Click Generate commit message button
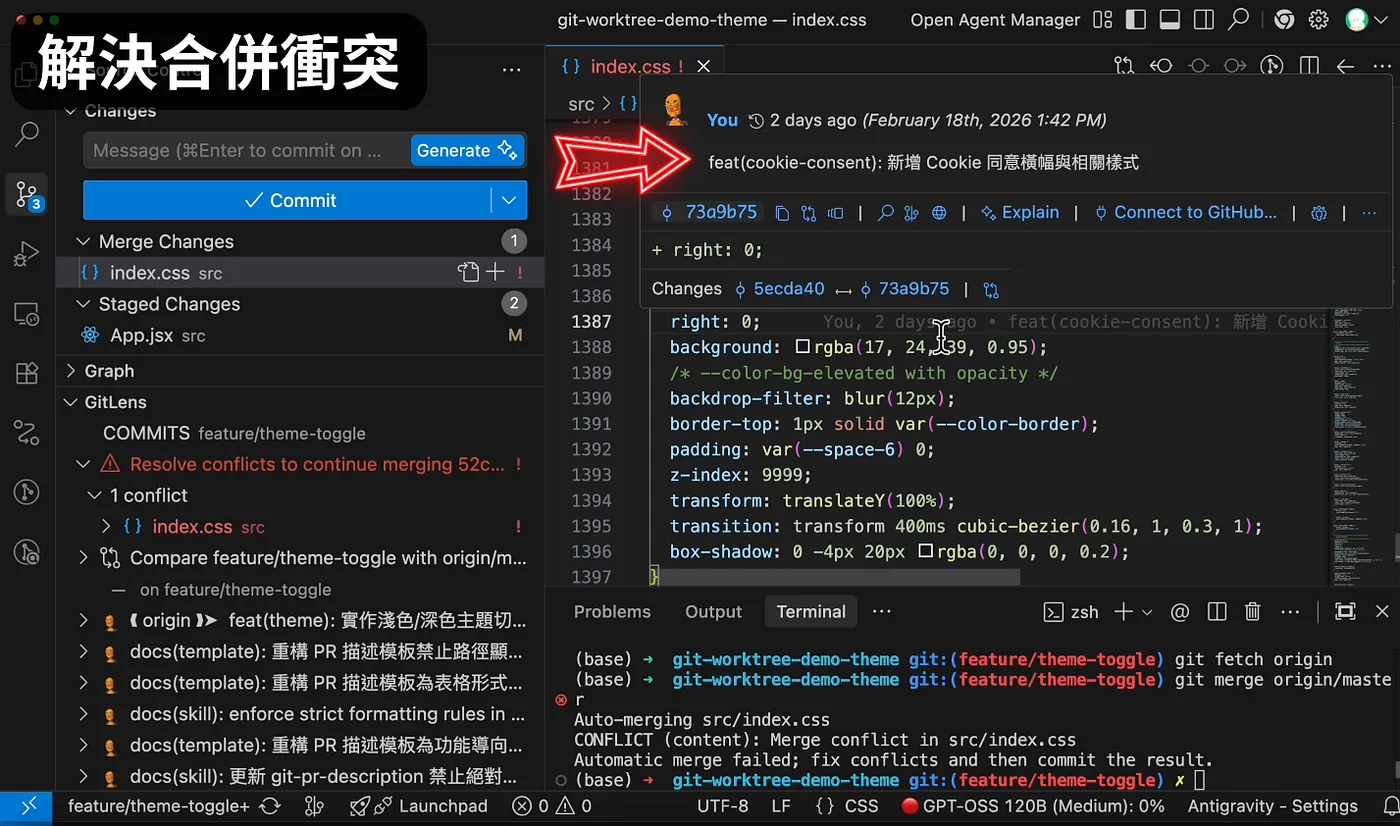The image size is (1400, 826). (467, 150)
